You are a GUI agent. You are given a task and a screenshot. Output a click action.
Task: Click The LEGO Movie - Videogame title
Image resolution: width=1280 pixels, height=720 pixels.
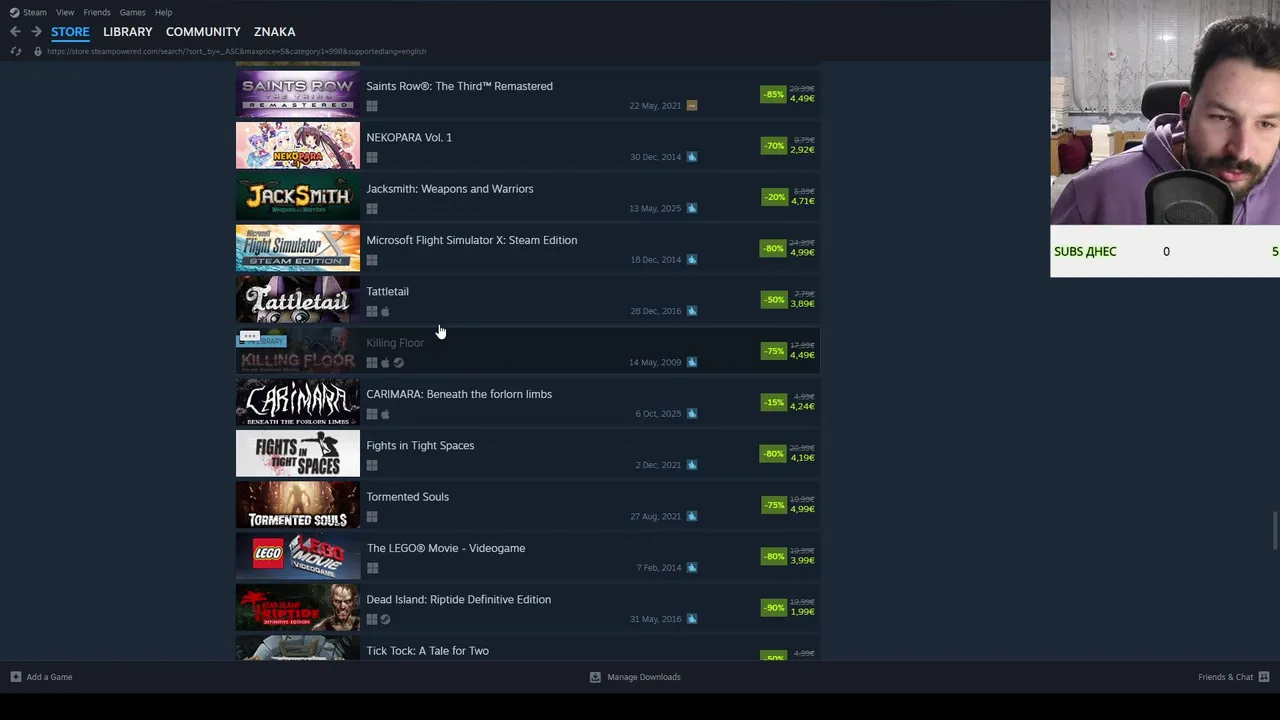(445, 548)
